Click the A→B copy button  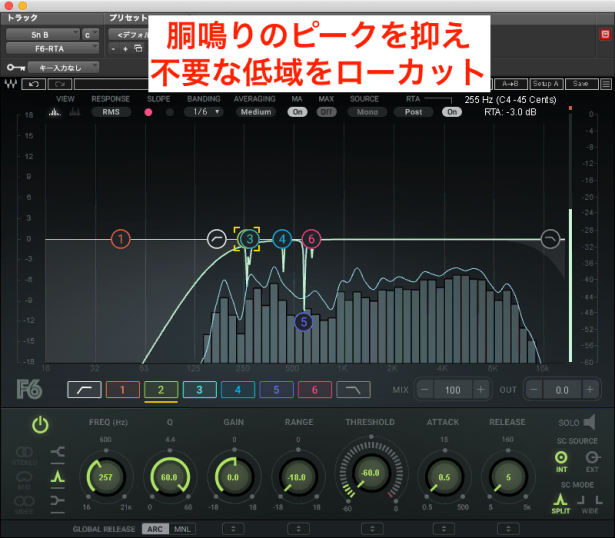pyautogui.click(x=510, y=84)
